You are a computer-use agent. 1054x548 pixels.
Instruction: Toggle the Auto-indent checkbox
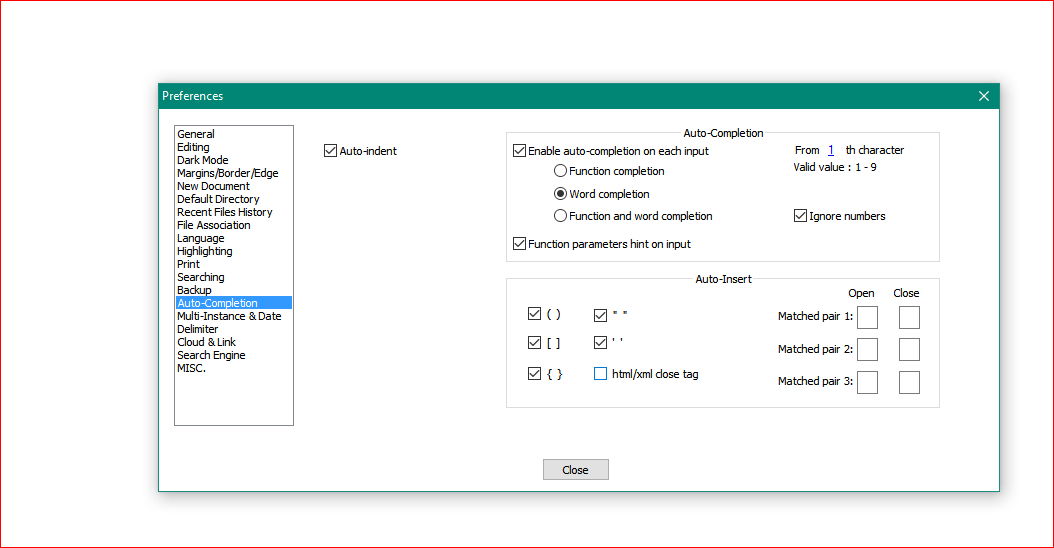(x=330, y=151)
